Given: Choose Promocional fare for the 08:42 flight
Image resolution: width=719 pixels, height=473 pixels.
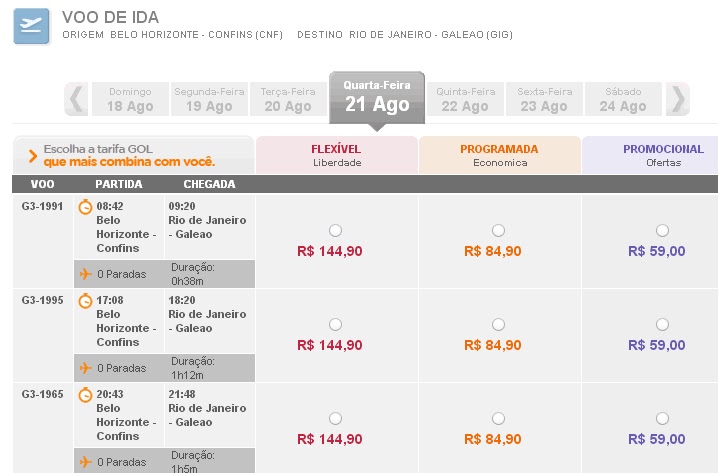Looking at the screenshot, I should click(x=661, y=230).
